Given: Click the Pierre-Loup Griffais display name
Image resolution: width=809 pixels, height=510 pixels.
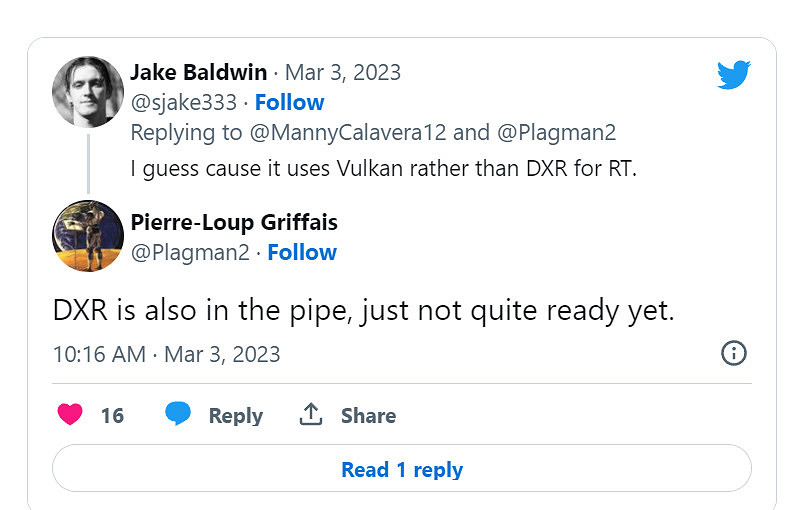Looking at the screenshot, I should (x=234, y=222).
